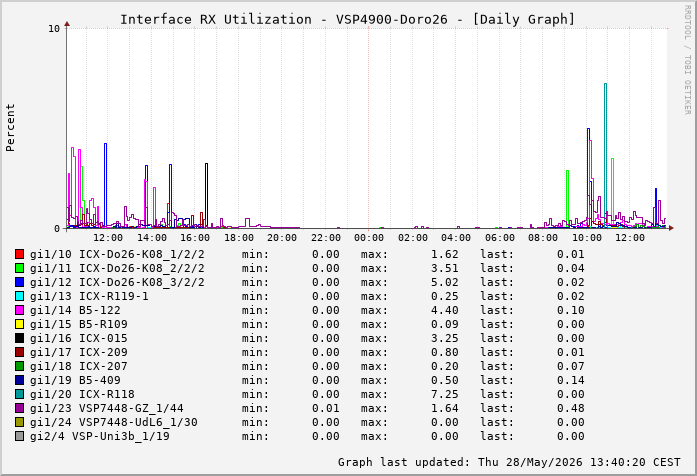Click the magenta swatch for gi1/14 B5-122
The width and height of the screenshot is (697, 476).
[x=19, y=310]
